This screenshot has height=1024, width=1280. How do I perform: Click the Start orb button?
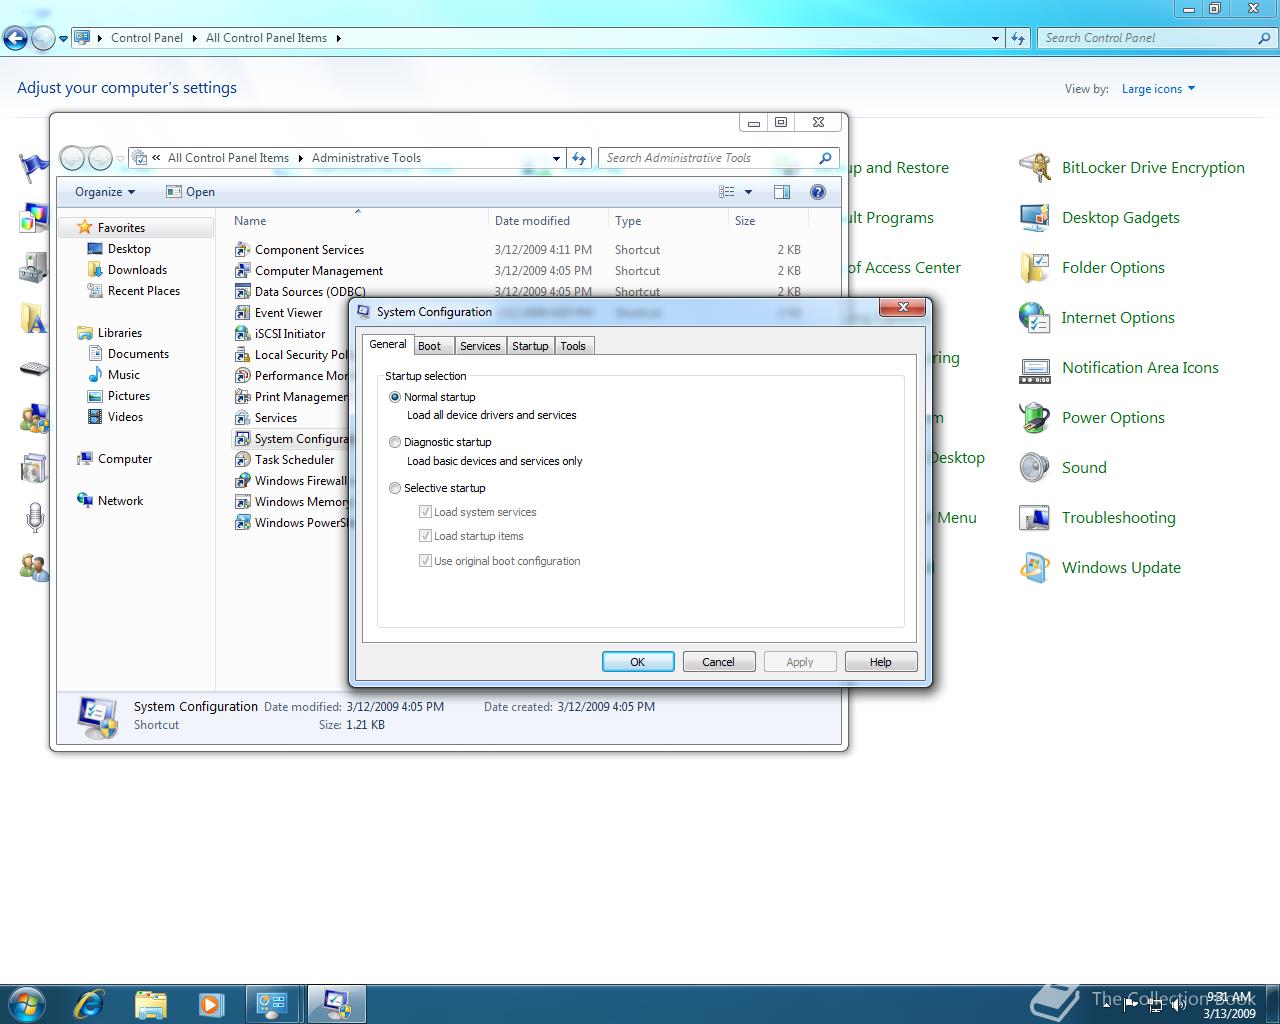click(26, 1003)
